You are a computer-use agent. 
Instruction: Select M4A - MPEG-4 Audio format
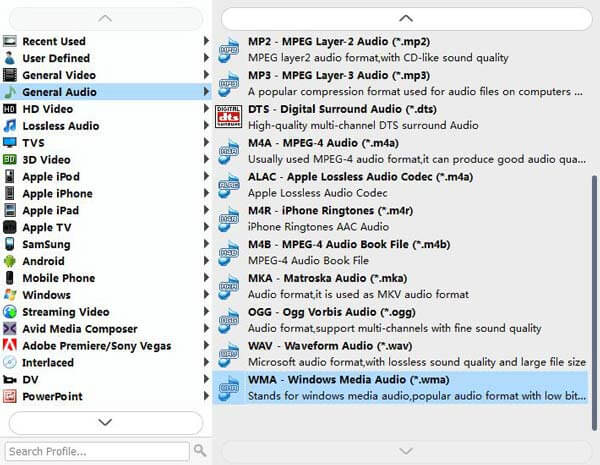click(x=400, y=151)
